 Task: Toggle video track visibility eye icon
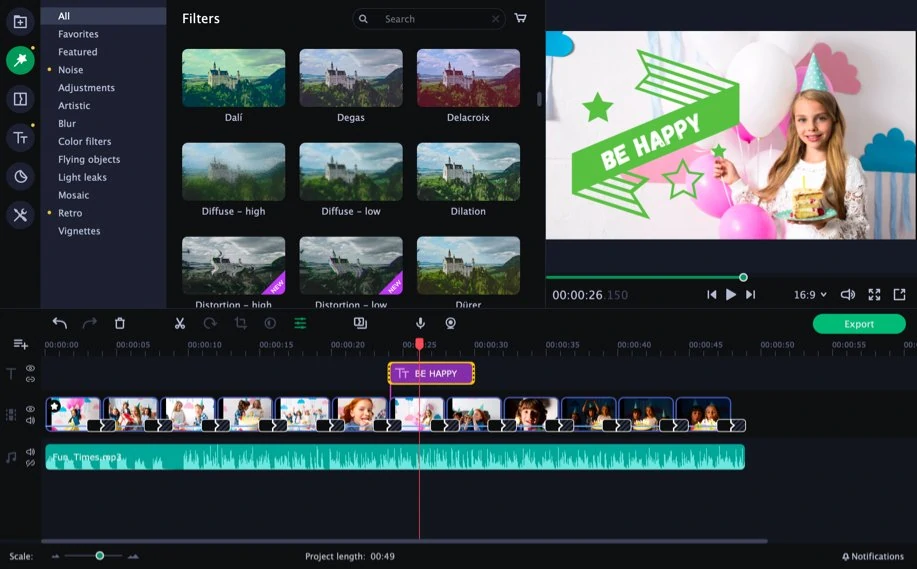(30, 409)
